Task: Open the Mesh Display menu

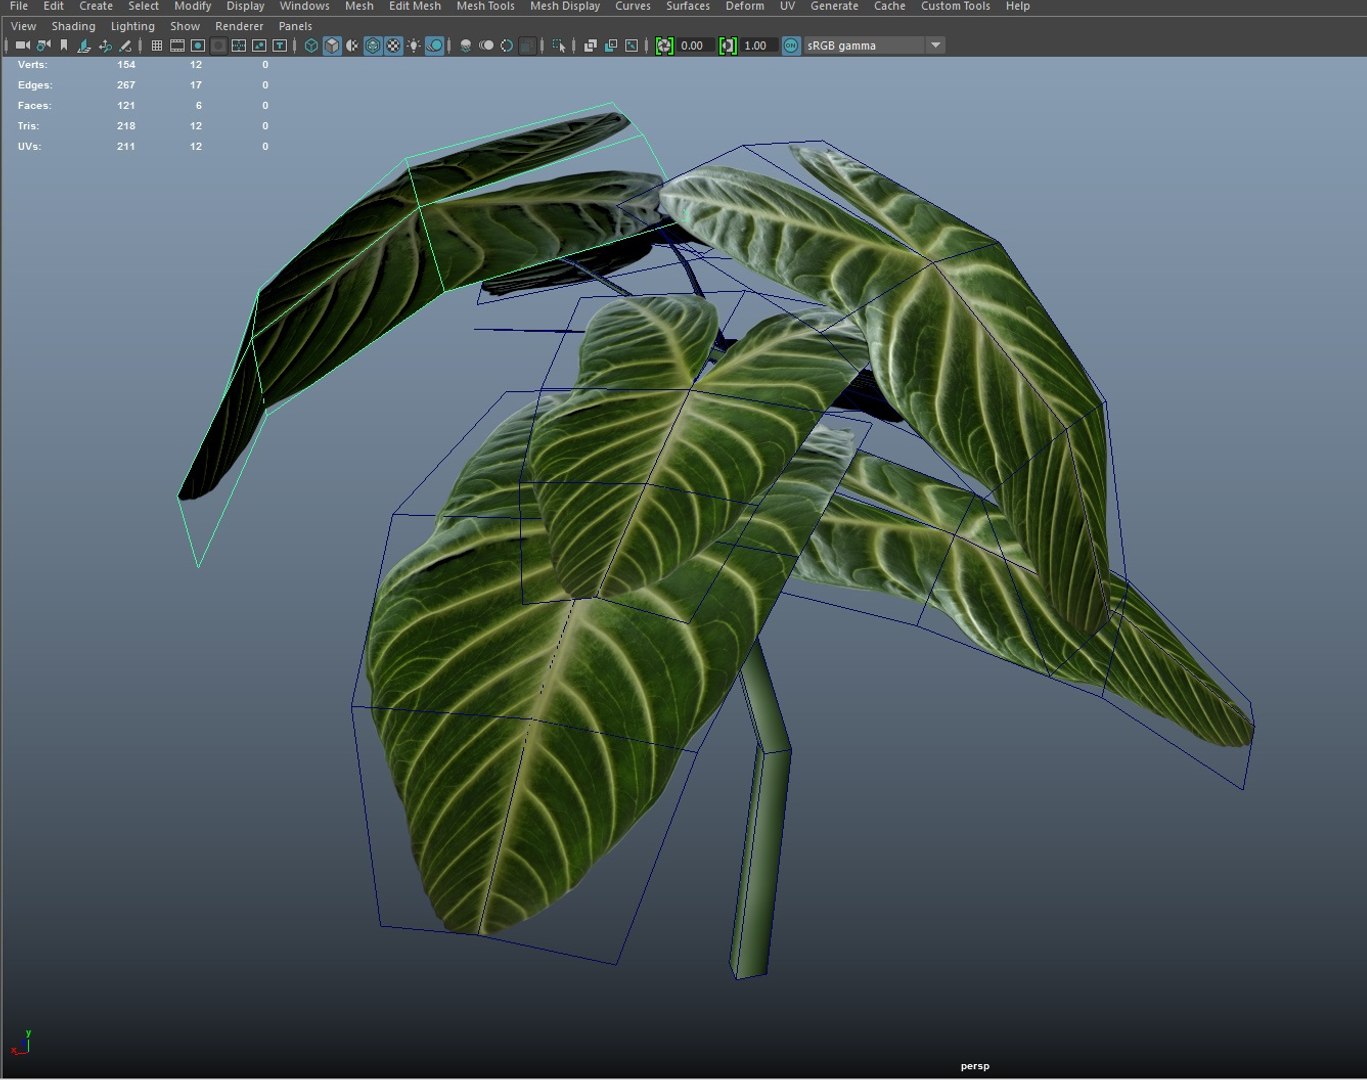Action: [x=565, y=6]
